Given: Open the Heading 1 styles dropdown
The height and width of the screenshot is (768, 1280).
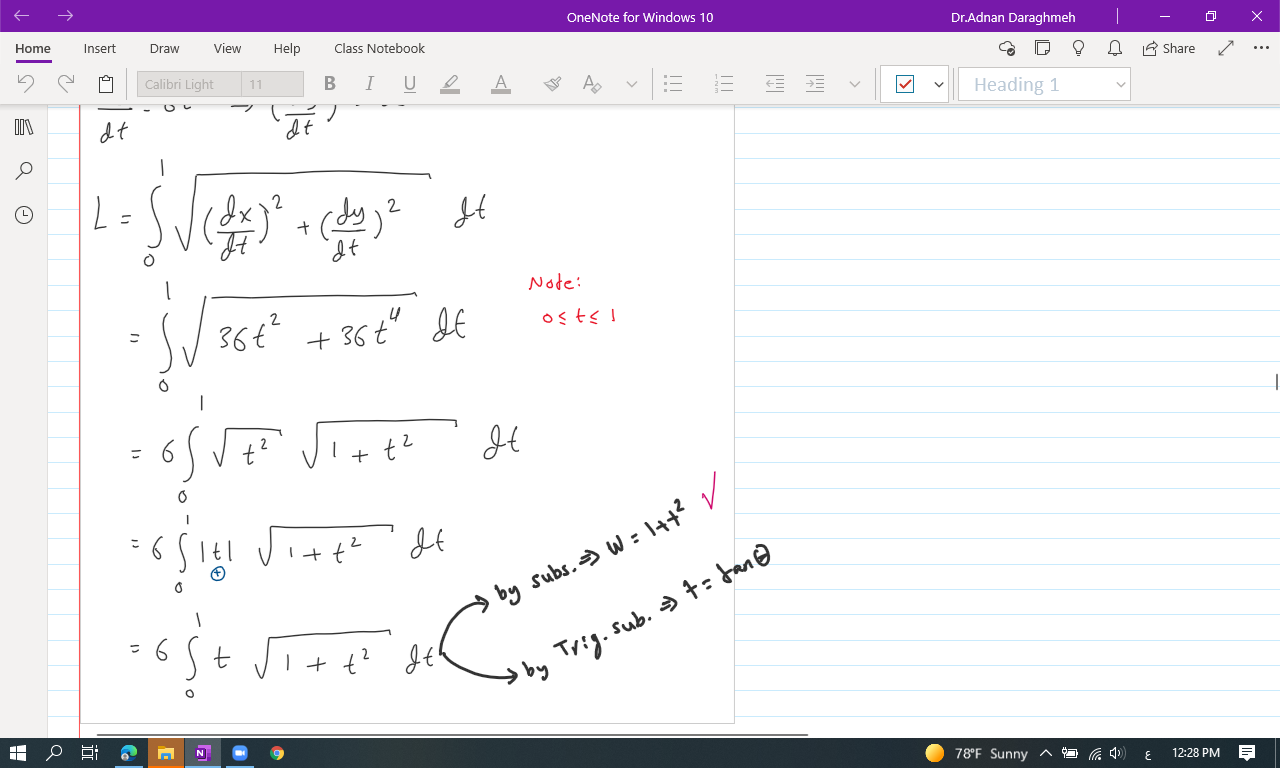Looking at the screenshot, I should (1044, 84).
